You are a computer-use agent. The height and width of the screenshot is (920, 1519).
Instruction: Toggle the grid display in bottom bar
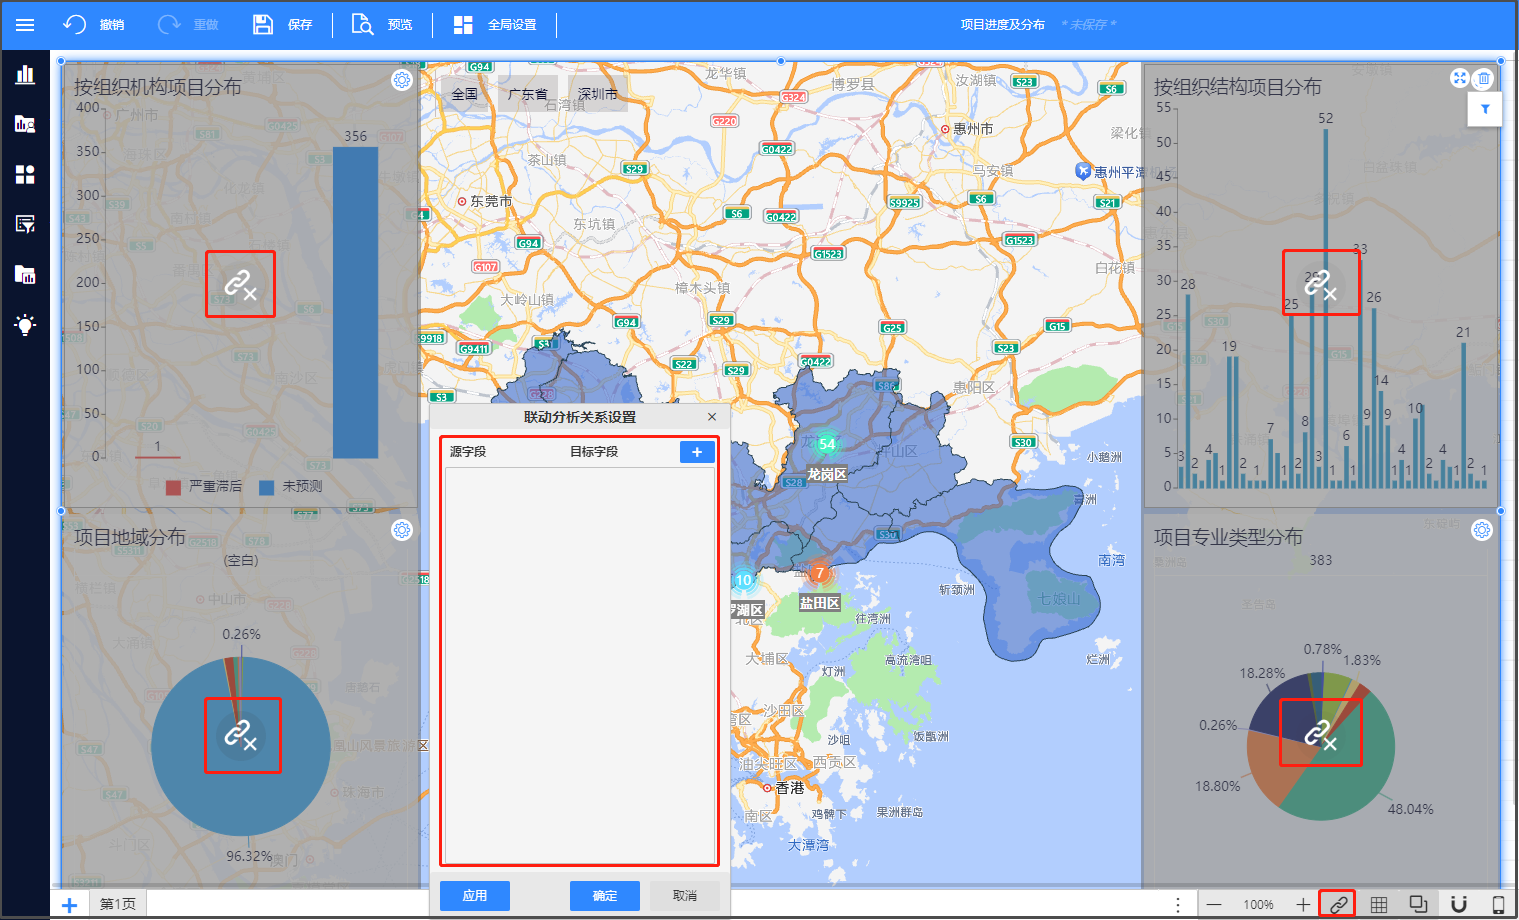[x=1379, y=904]
